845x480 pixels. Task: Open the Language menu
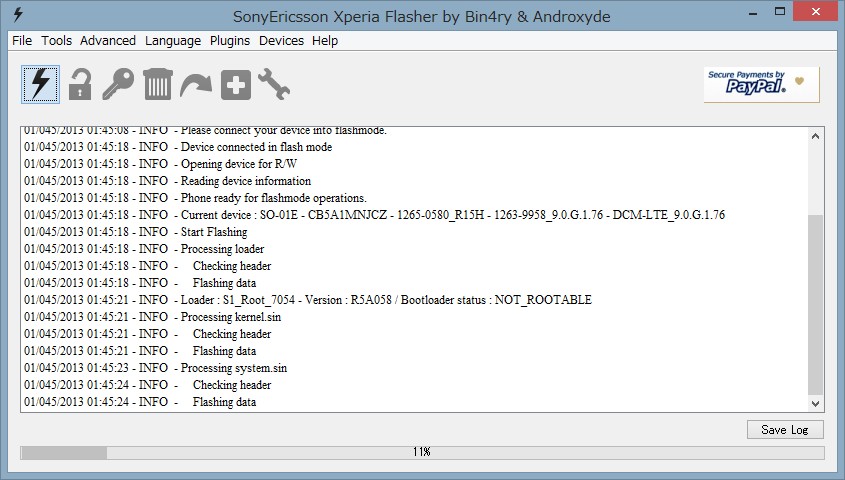(172, 41)
